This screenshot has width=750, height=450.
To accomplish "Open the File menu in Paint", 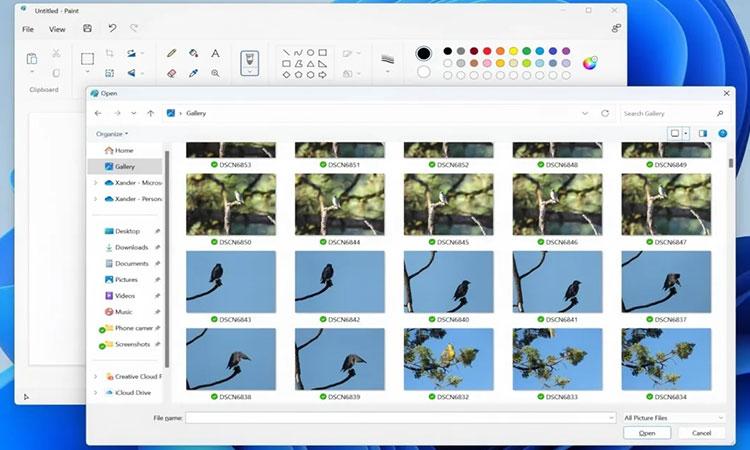I will click(x=28, y=29).
